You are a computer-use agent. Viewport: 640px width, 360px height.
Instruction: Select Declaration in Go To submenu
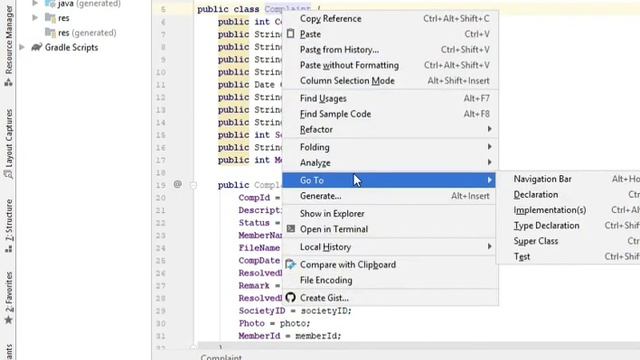click(x=569, y=194)
